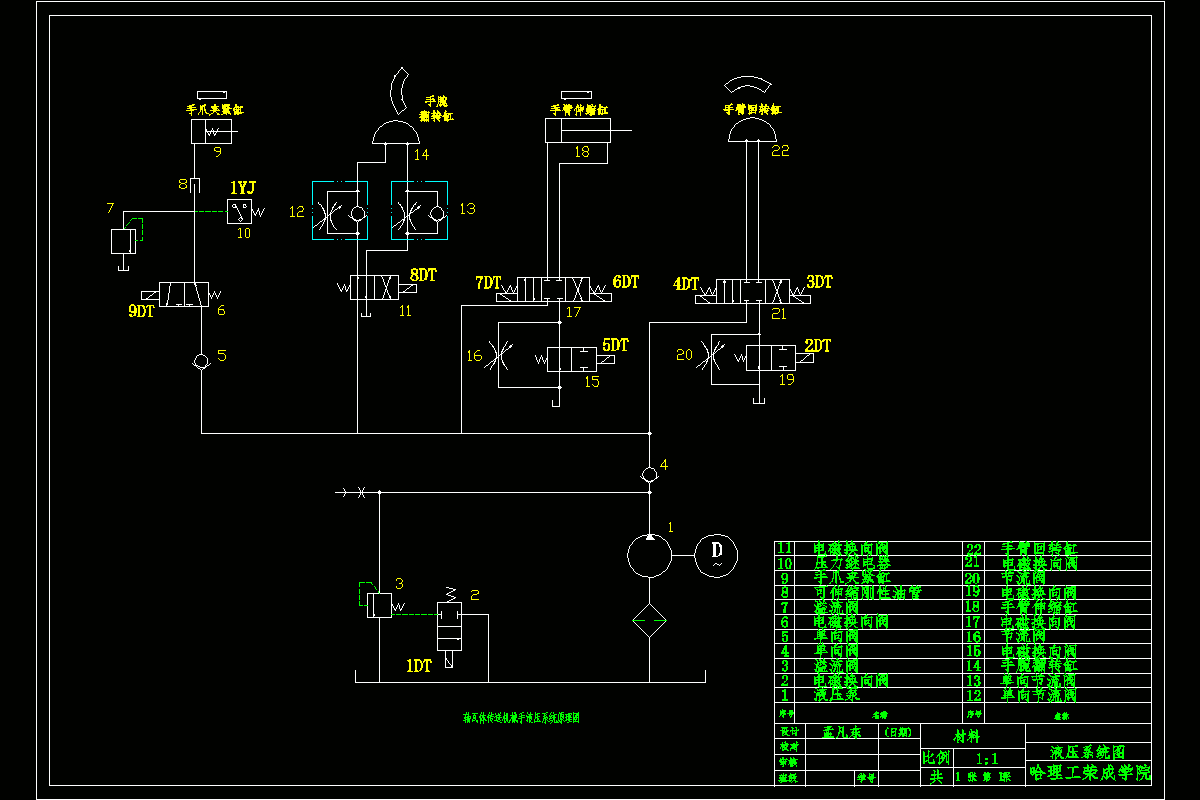Click the 2DT solenoid label
The image size is (1200, 800).
point(818,346)
